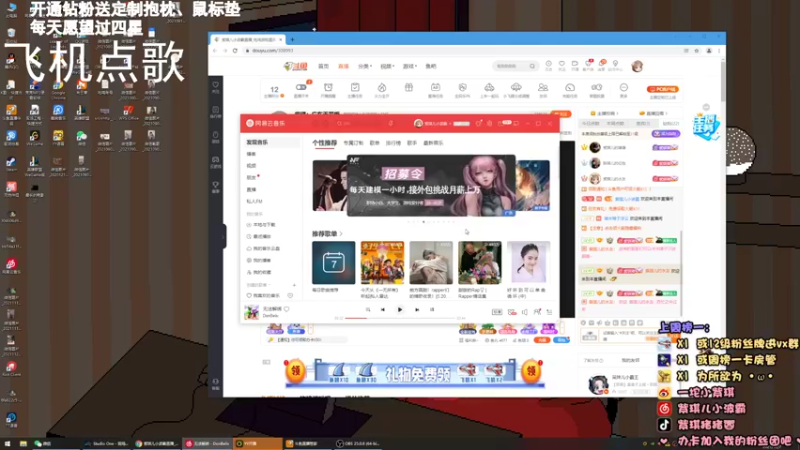Screen dimensions: 800x450
Task: Open the playlist queue icon in player
Action: (x=549, y=312)
